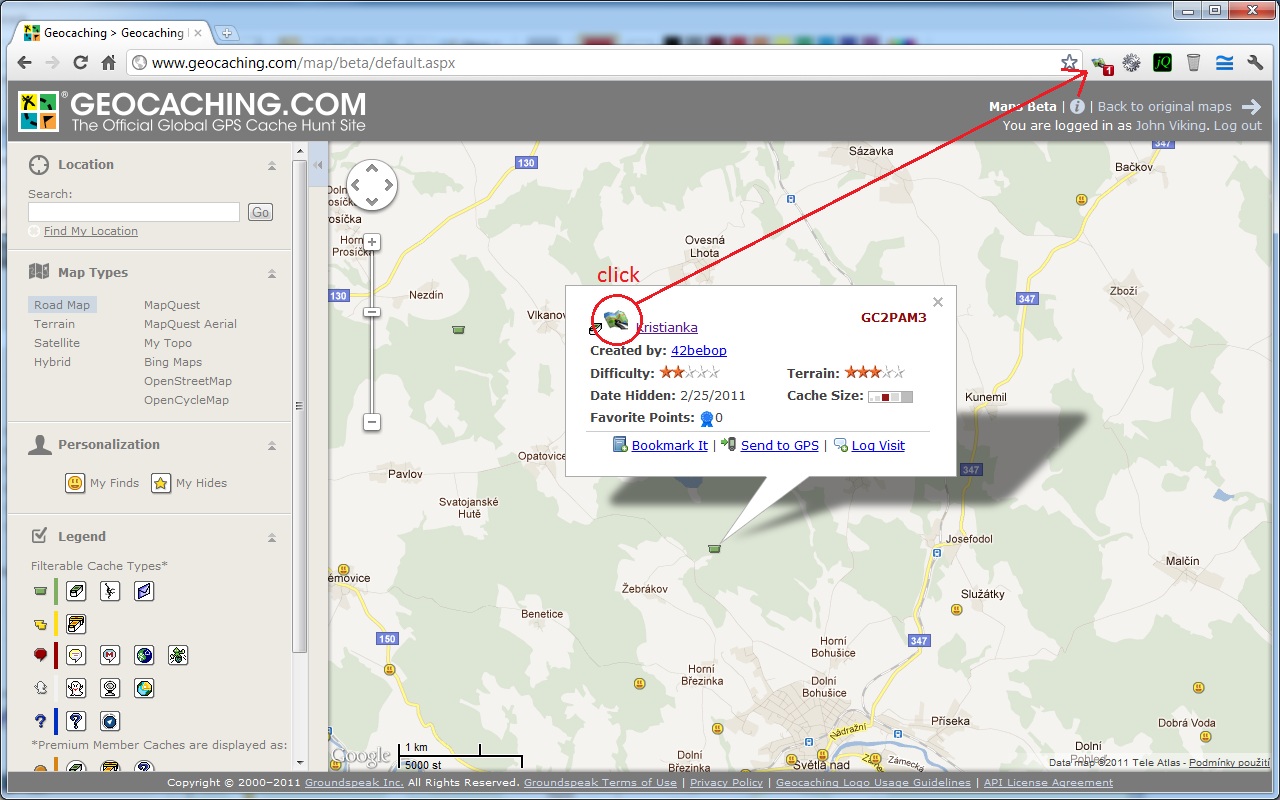Screen dimensions: 1280x800
Task: Click the location Search text field
Action: point(134,212)
